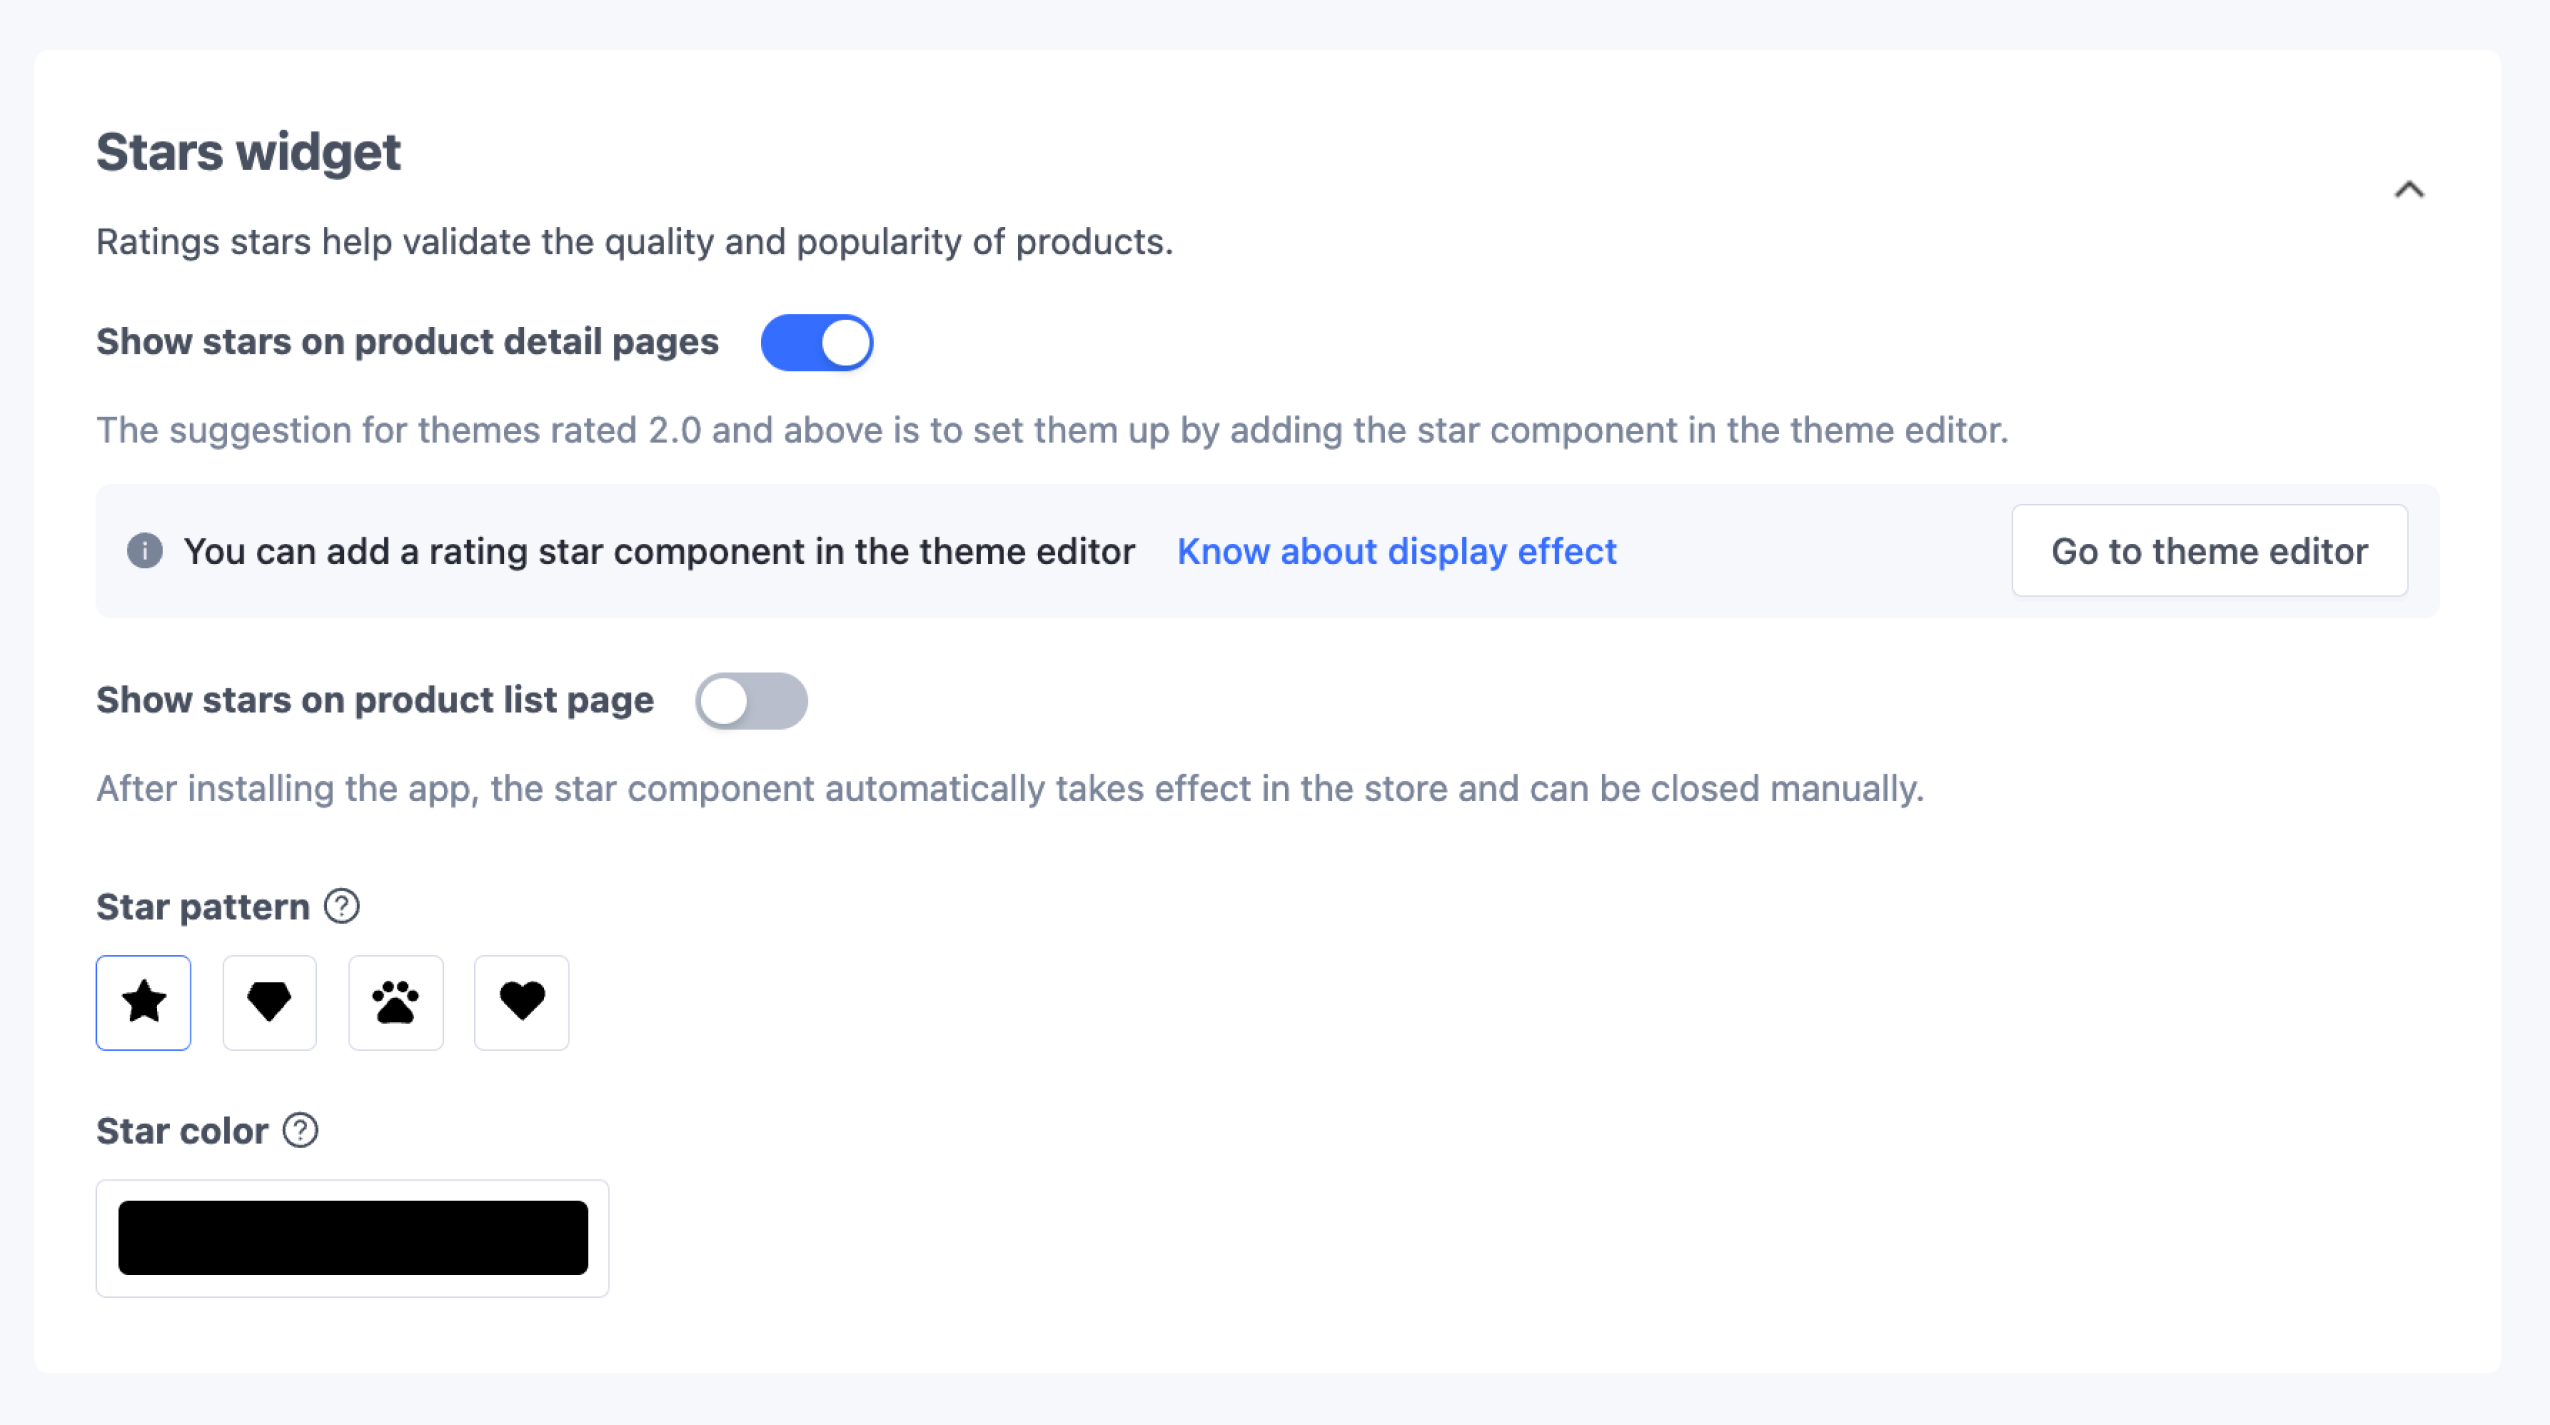Viewport: 2550px width, 1425px height.
Task: Select the heart rating pattern
Action: click(x=522, y=1002)
